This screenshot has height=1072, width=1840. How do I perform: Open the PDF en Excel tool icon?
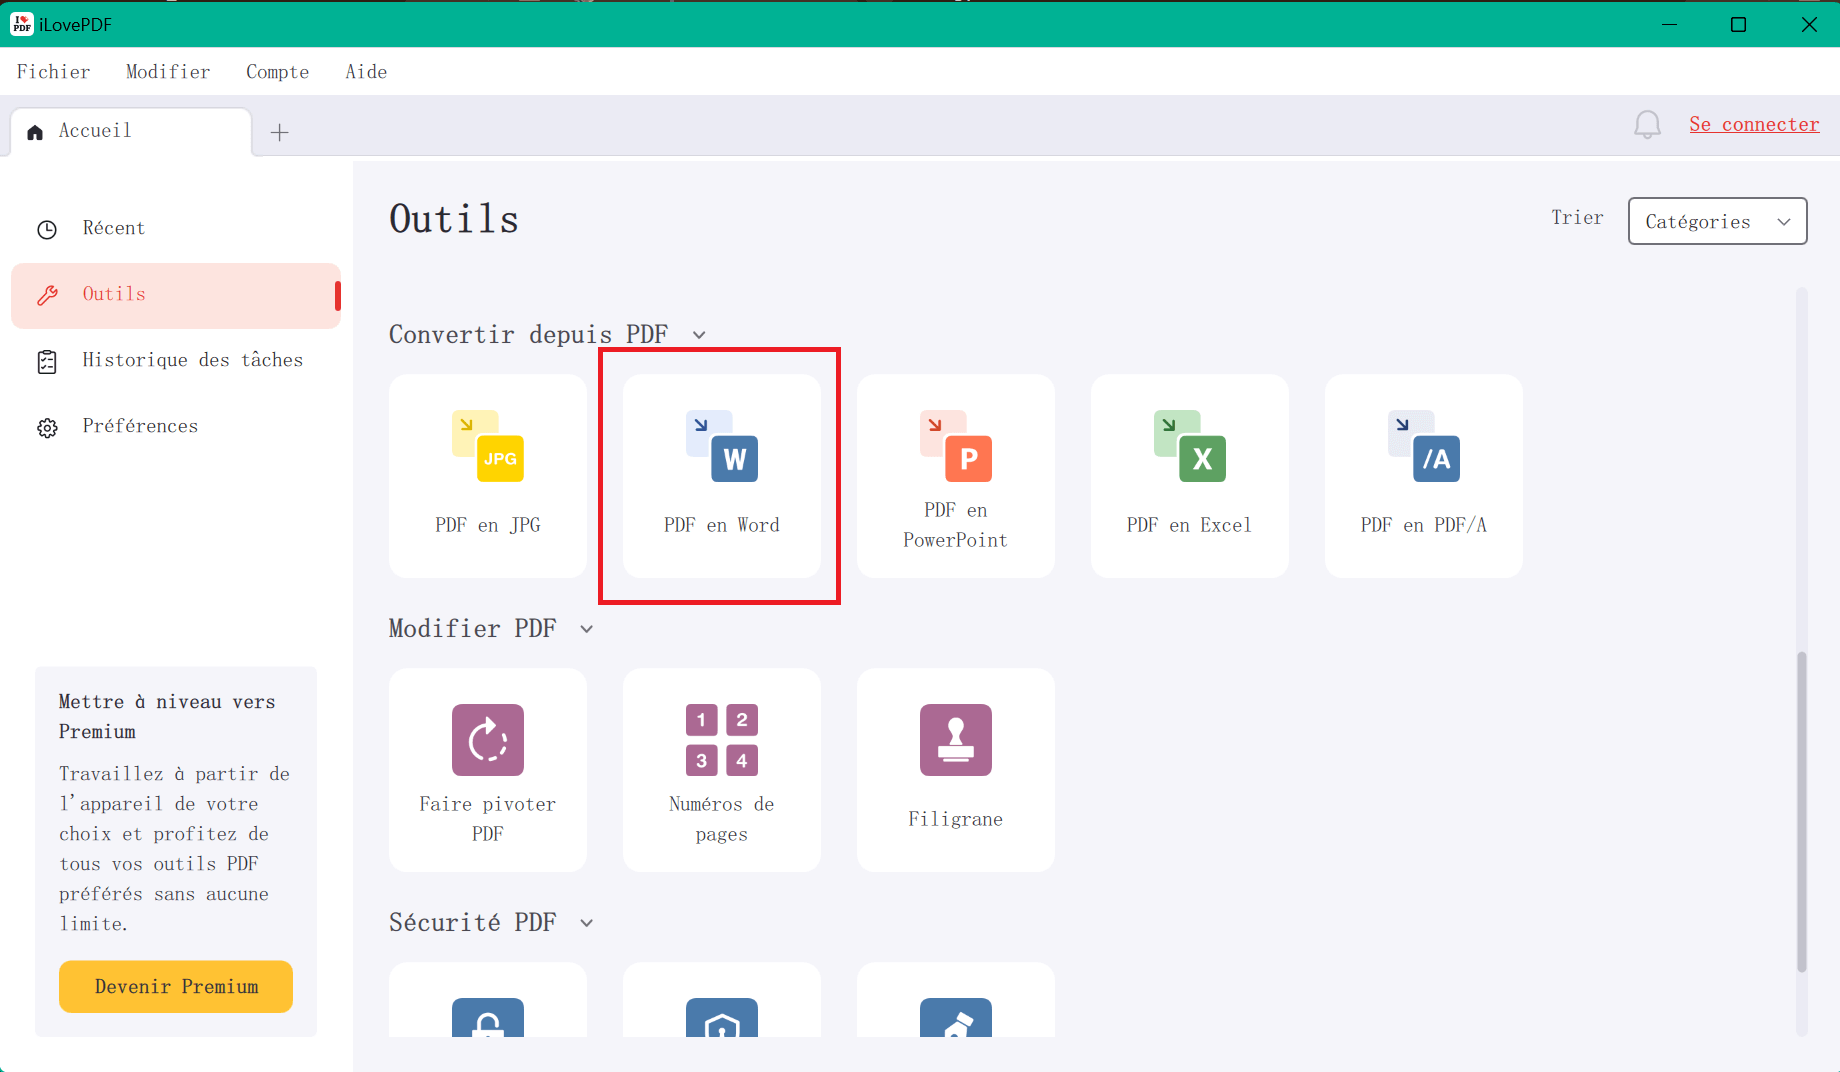click(x=1190, y=446)
